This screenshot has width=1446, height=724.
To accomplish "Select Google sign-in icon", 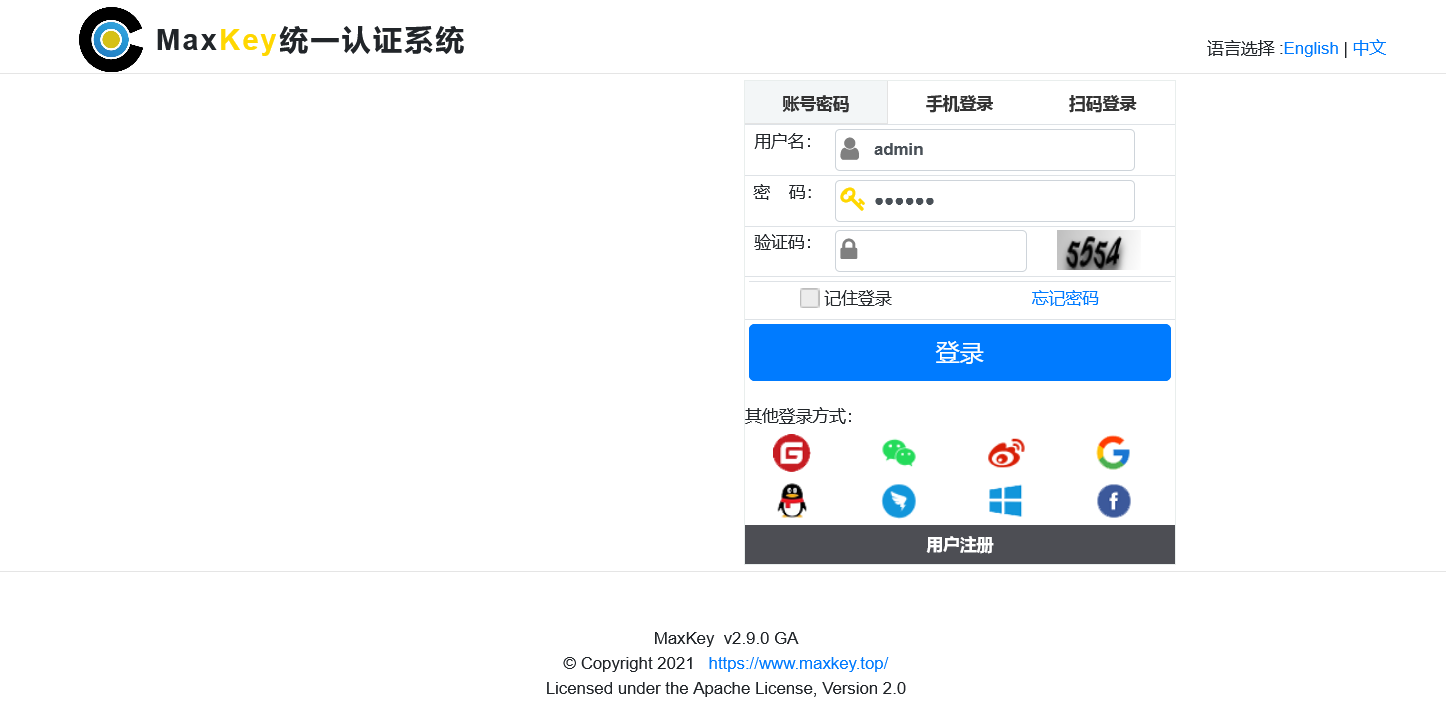I will point(1113,454).
